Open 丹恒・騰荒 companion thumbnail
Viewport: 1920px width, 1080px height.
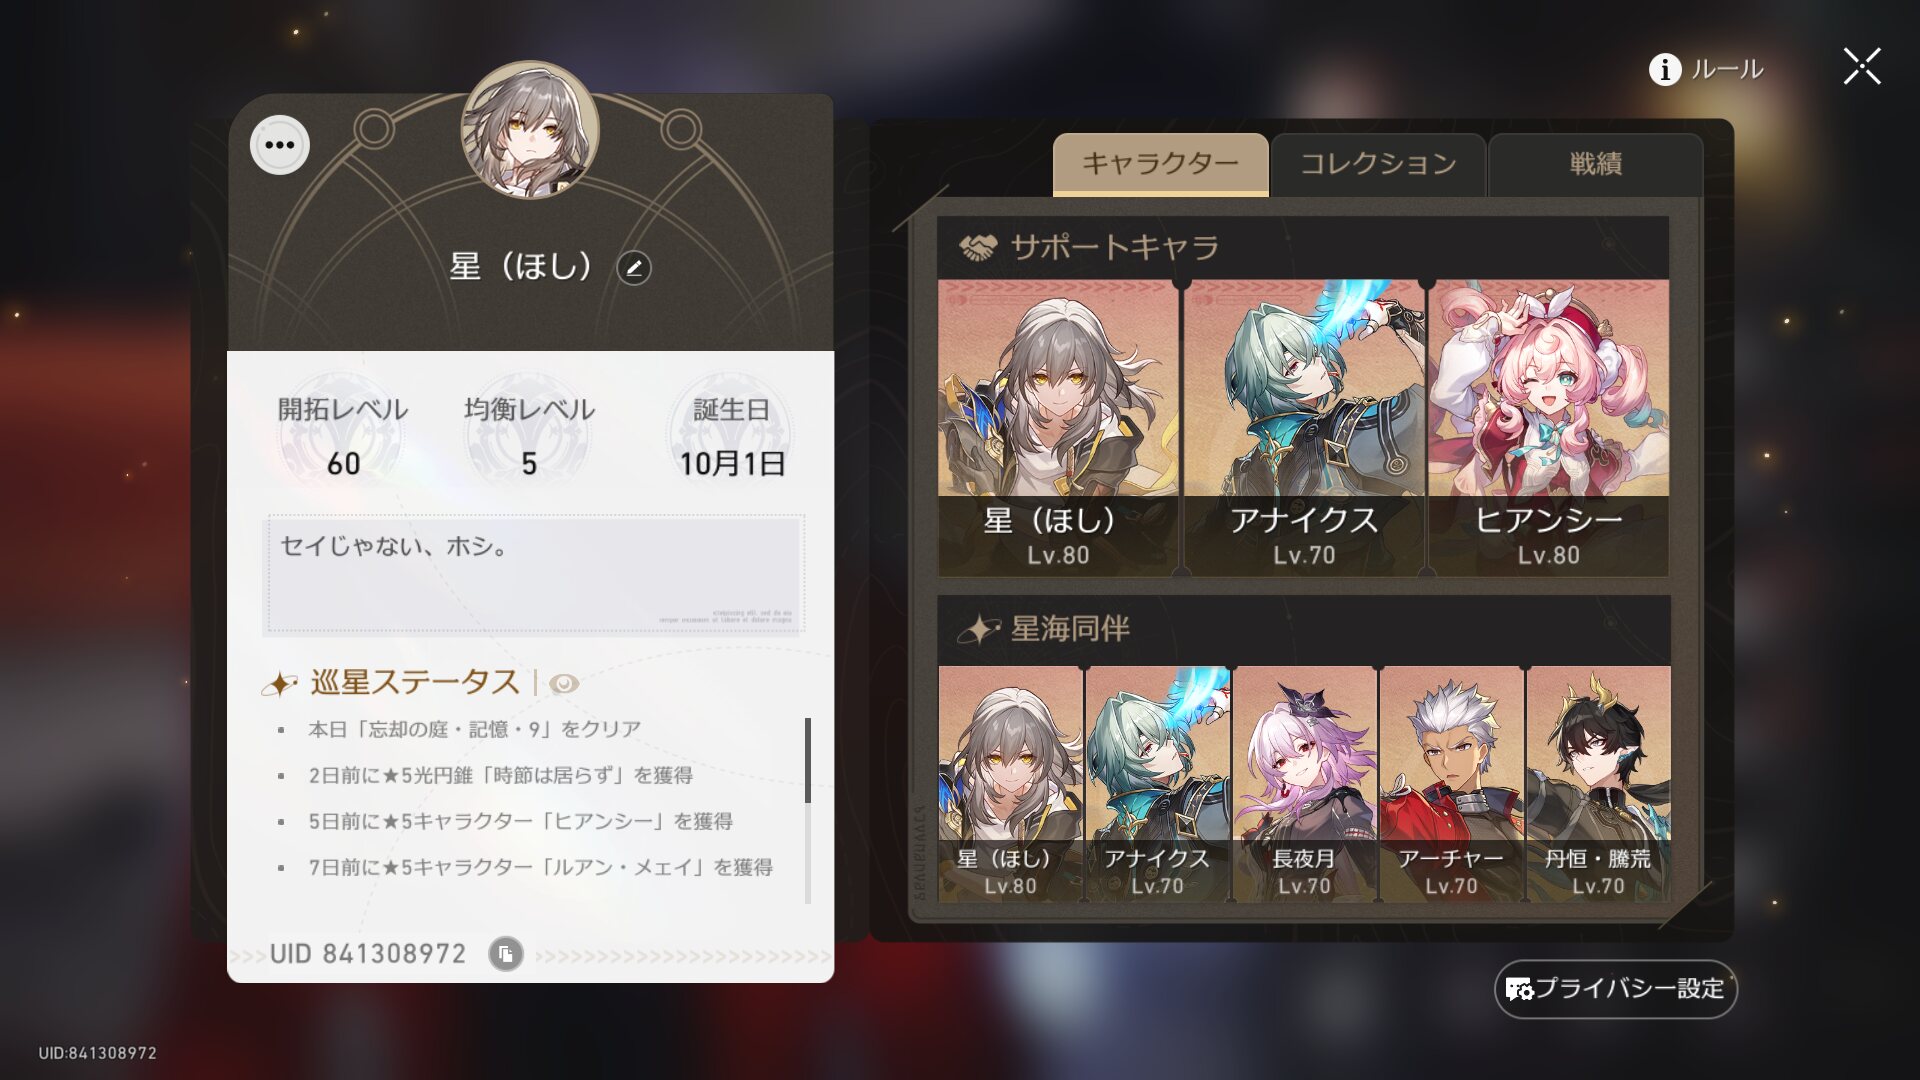[x=1598, y=785]
